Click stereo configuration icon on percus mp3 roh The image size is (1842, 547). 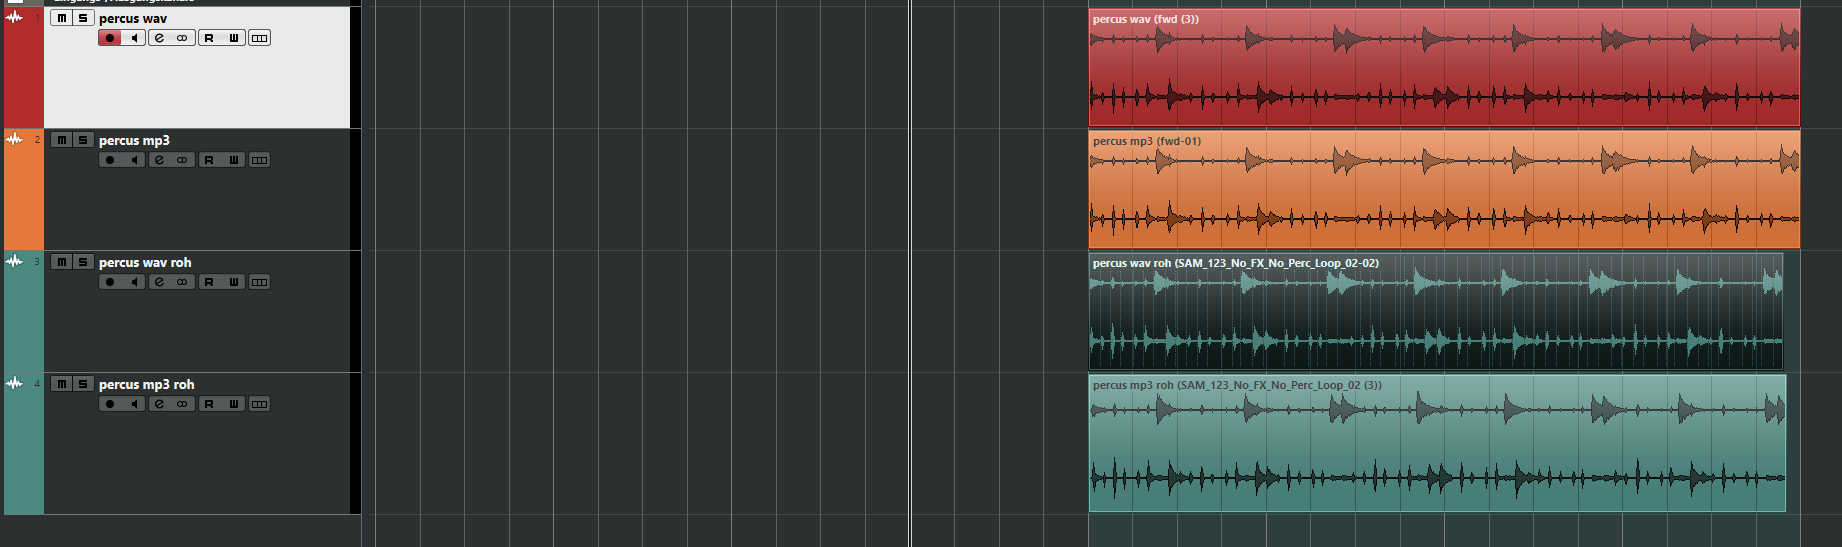tap(182, 404)
